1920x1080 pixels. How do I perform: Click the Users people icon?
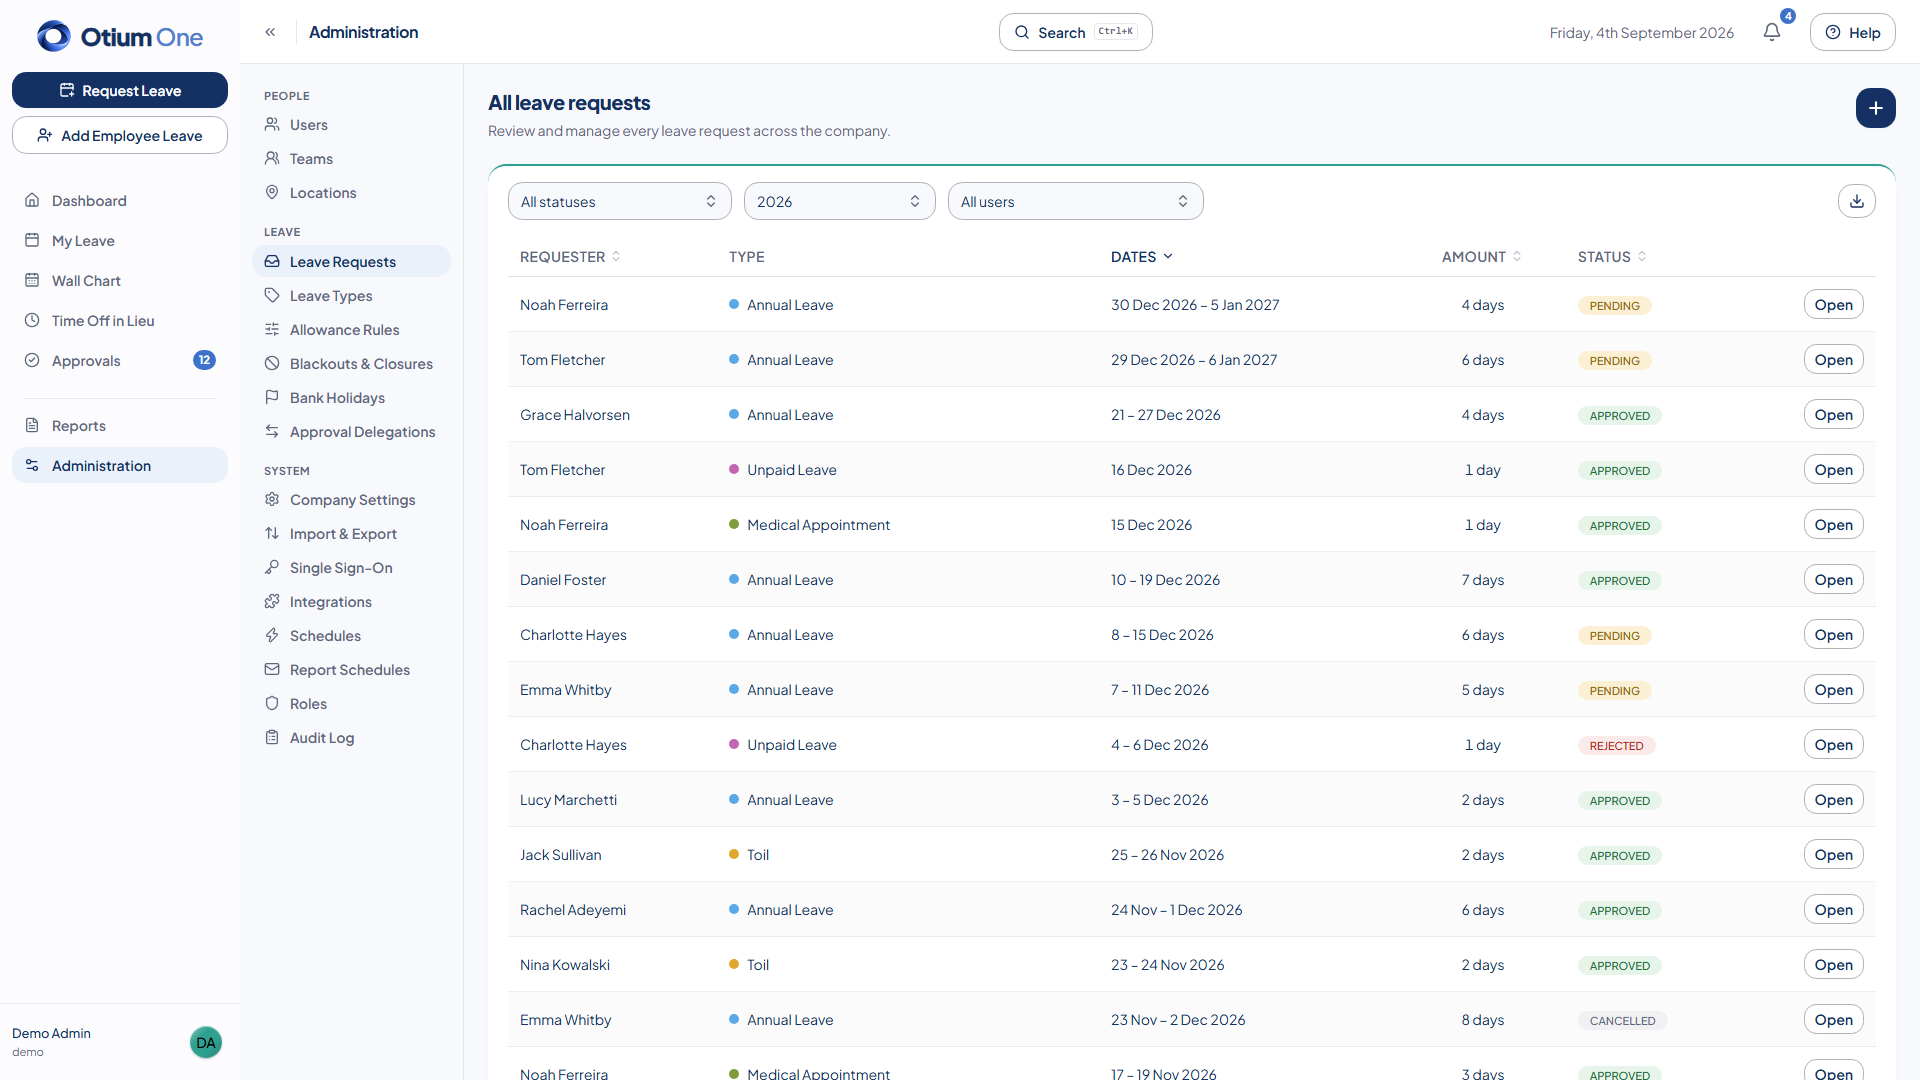(272, 124)
